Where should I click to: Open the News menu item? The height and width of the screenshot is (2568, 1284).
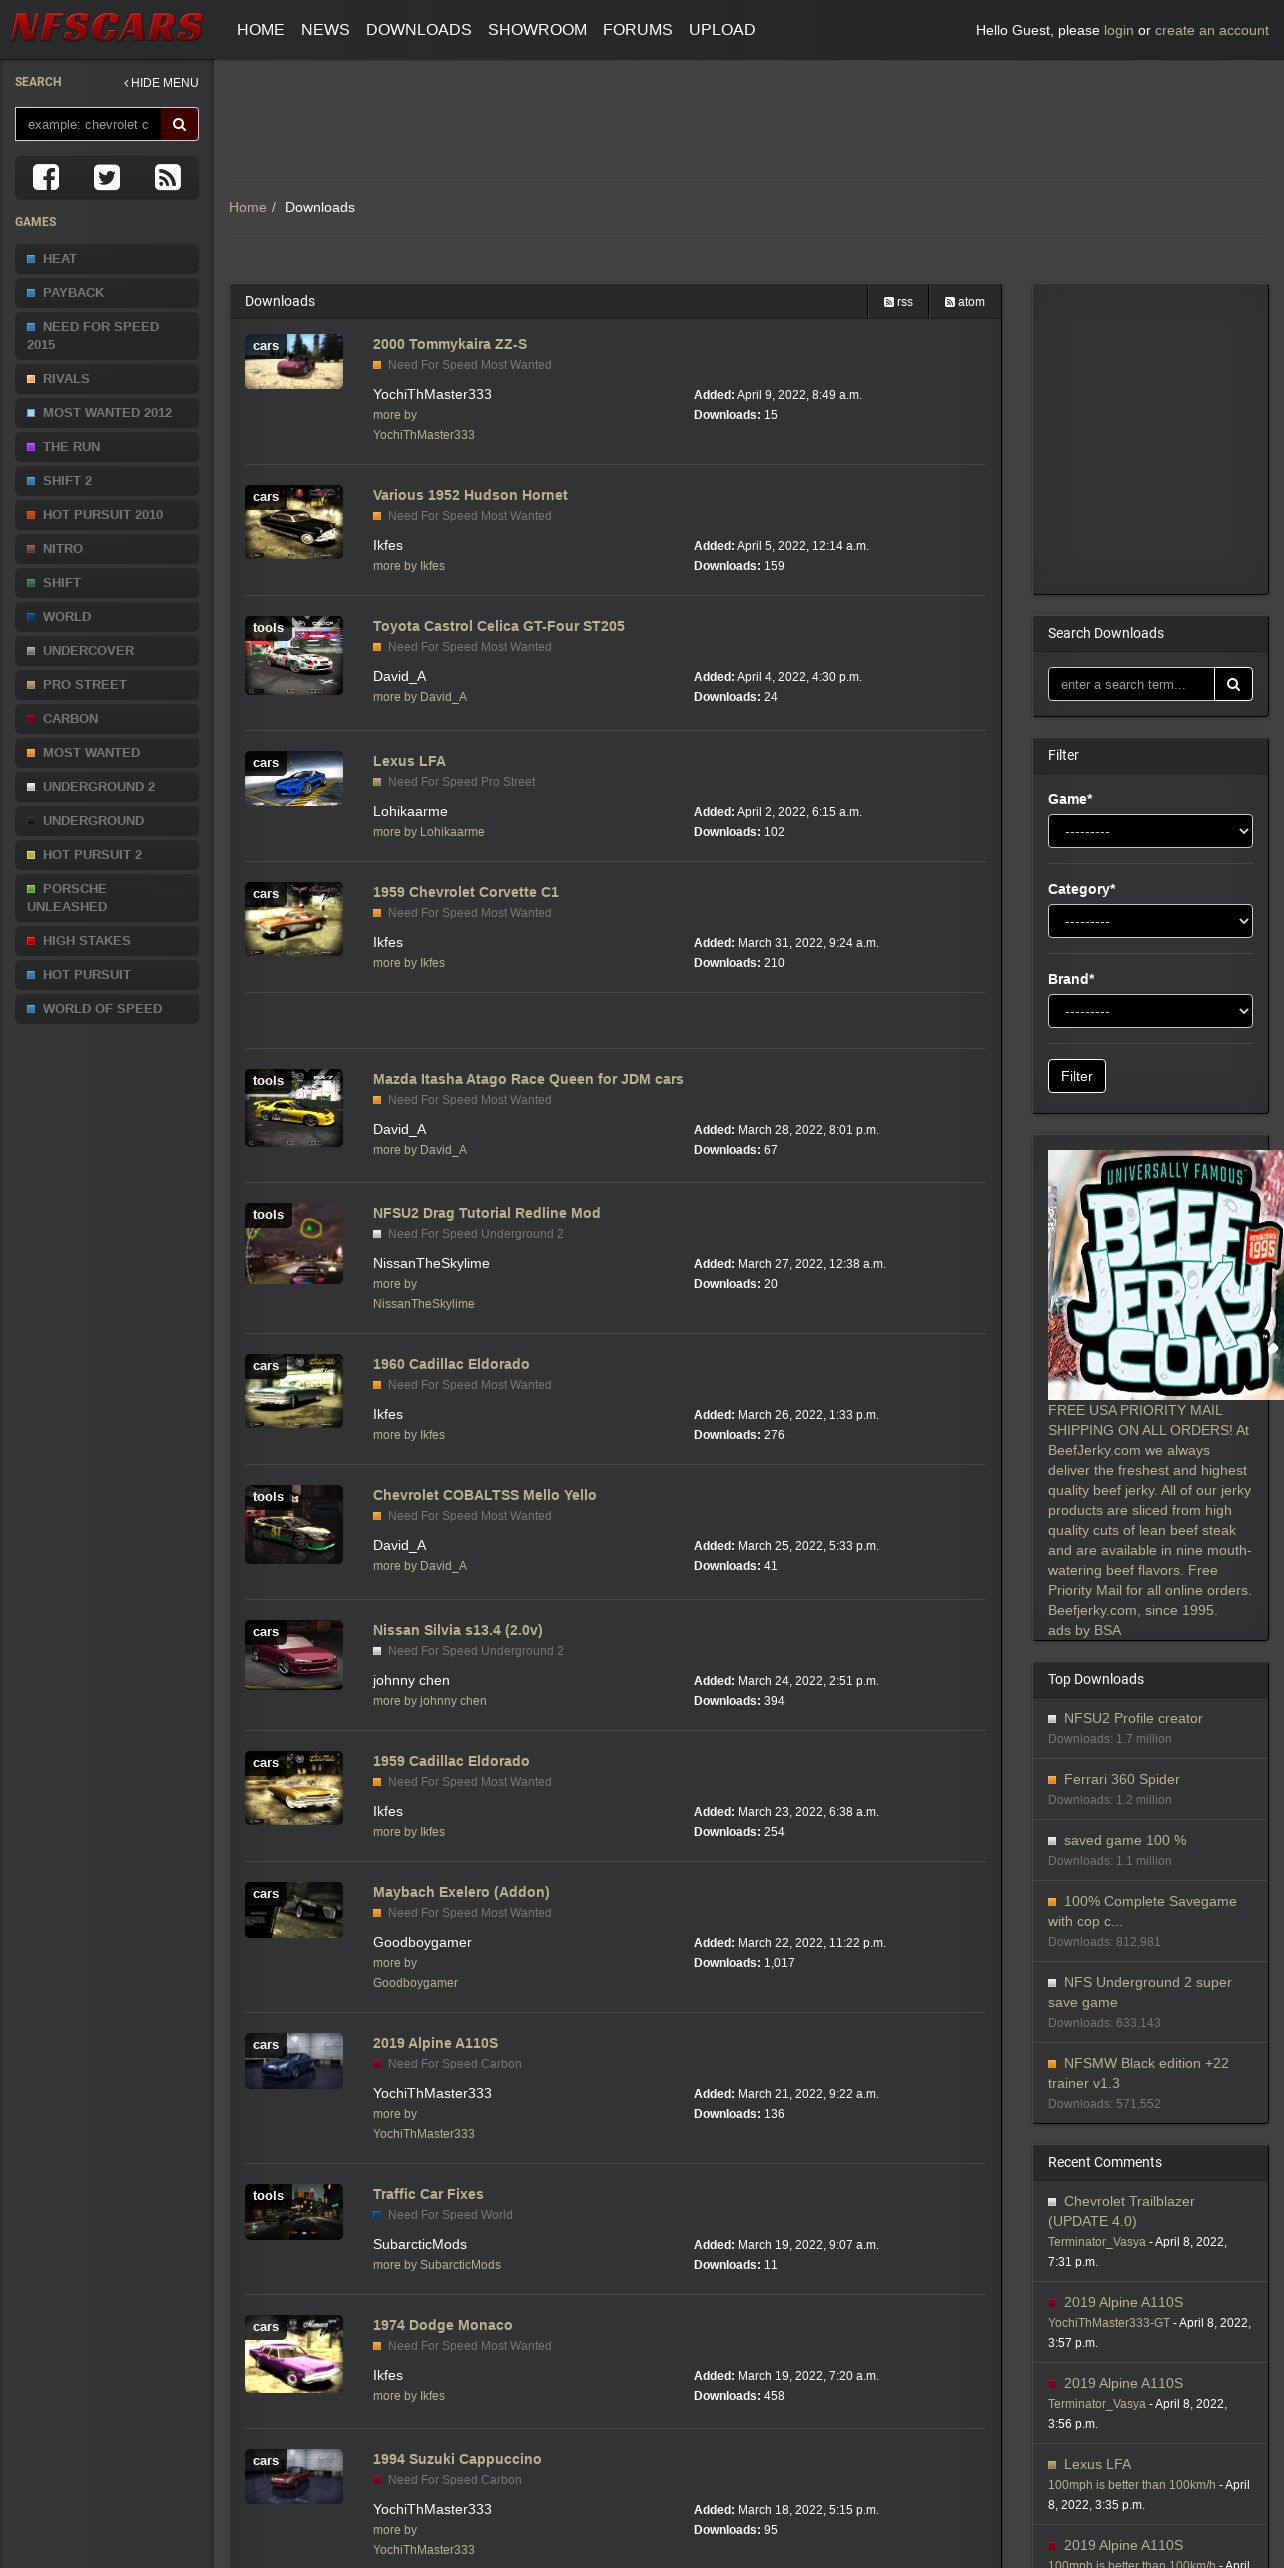[x=325, y=30]
